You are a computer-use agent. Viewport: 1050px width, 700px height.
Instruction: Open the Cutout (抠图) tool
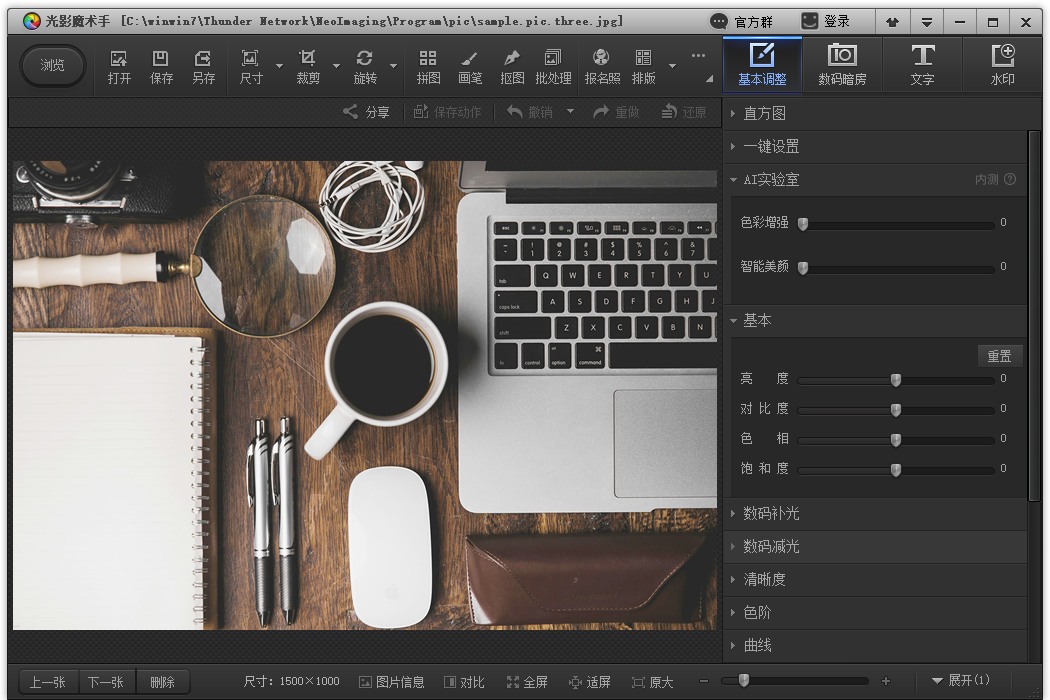pyautogui.click(x=512, y=66)
